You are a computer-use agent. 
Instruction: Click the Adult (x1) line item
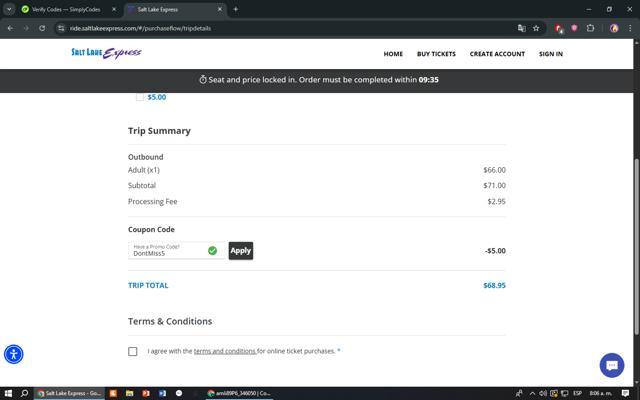click(144, 170)
